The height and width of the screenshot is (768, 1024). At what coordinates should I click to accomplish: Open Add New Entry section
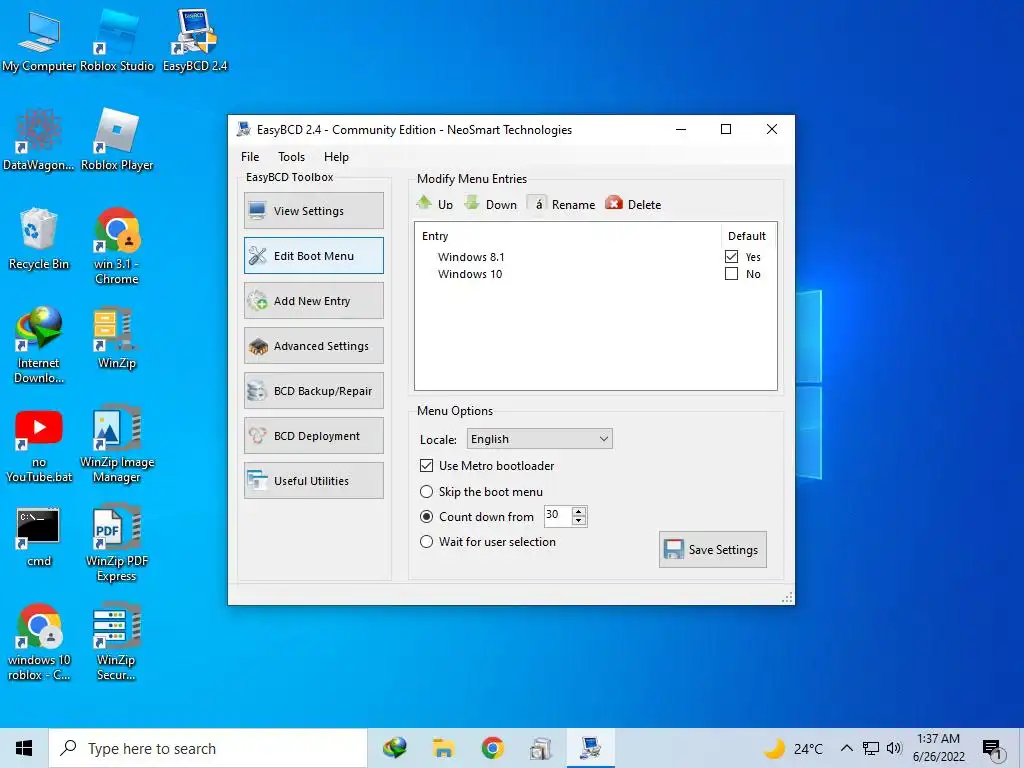tap(314, 300)
